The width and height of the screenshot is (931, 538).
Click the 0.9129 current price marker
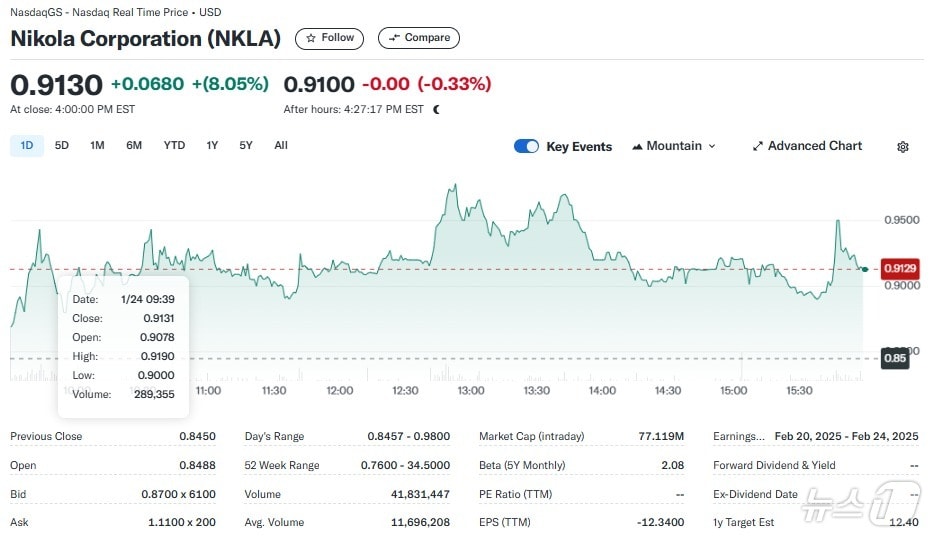click(x=899, y=268)
